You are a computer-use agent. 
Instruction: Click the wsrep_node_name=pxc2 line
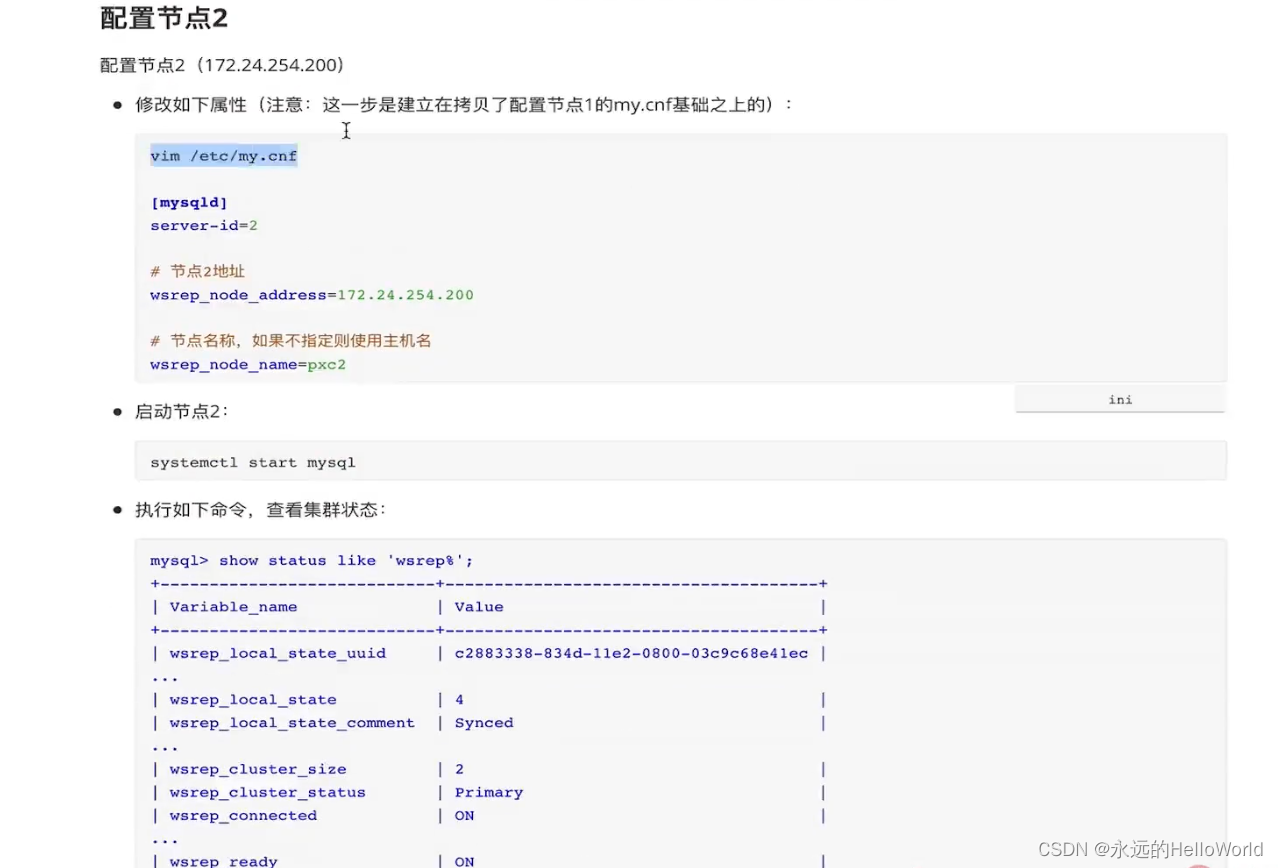(x=249, y=364)
